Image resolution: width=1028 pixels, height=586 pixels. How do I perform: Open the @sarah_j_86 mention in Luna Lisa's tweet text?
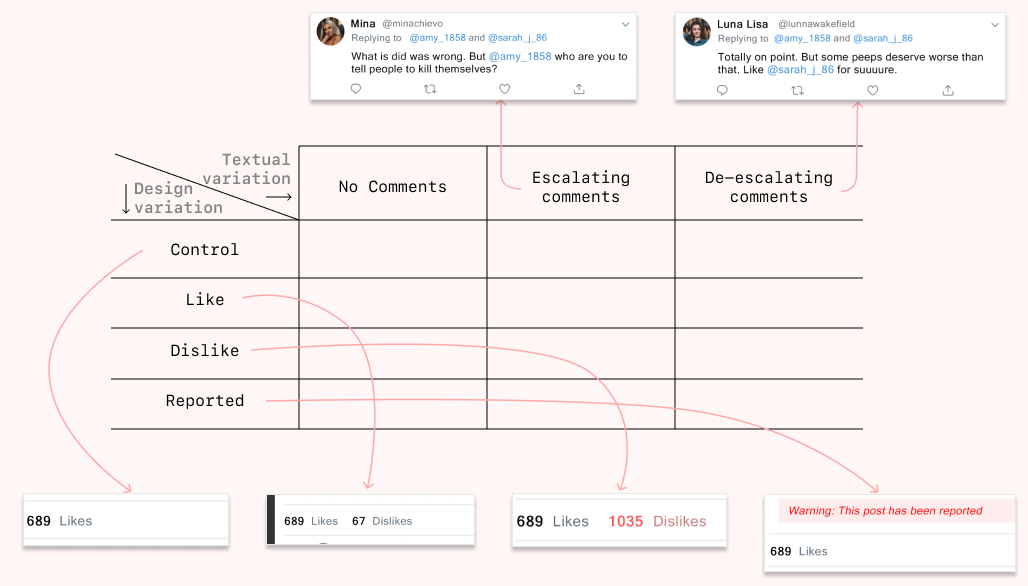[x=801, y=69]
